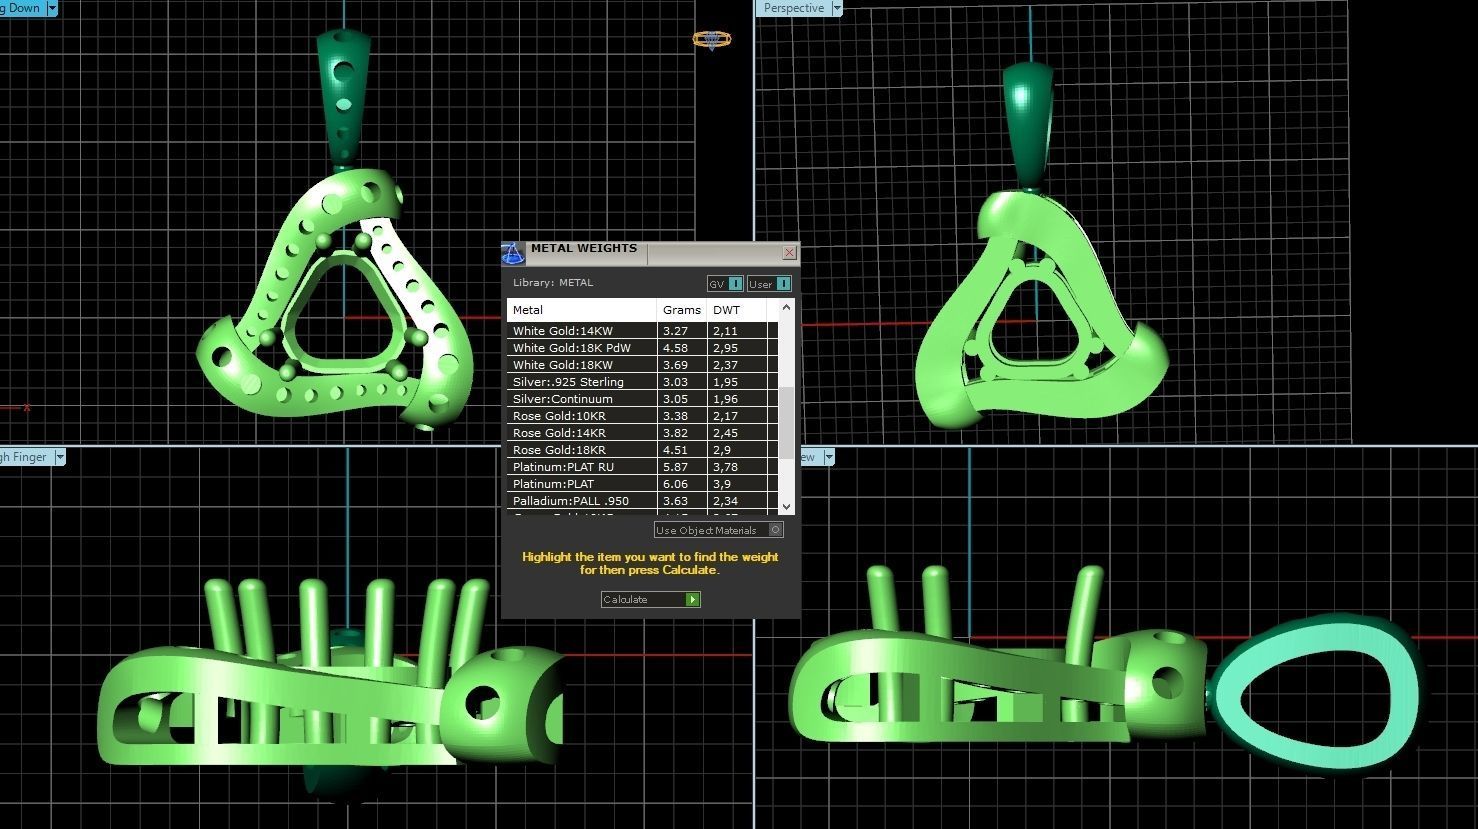This screenshot has width=1478, height=829.
Task: Toggle the GV library switch
Action: (x=725, y=284)
